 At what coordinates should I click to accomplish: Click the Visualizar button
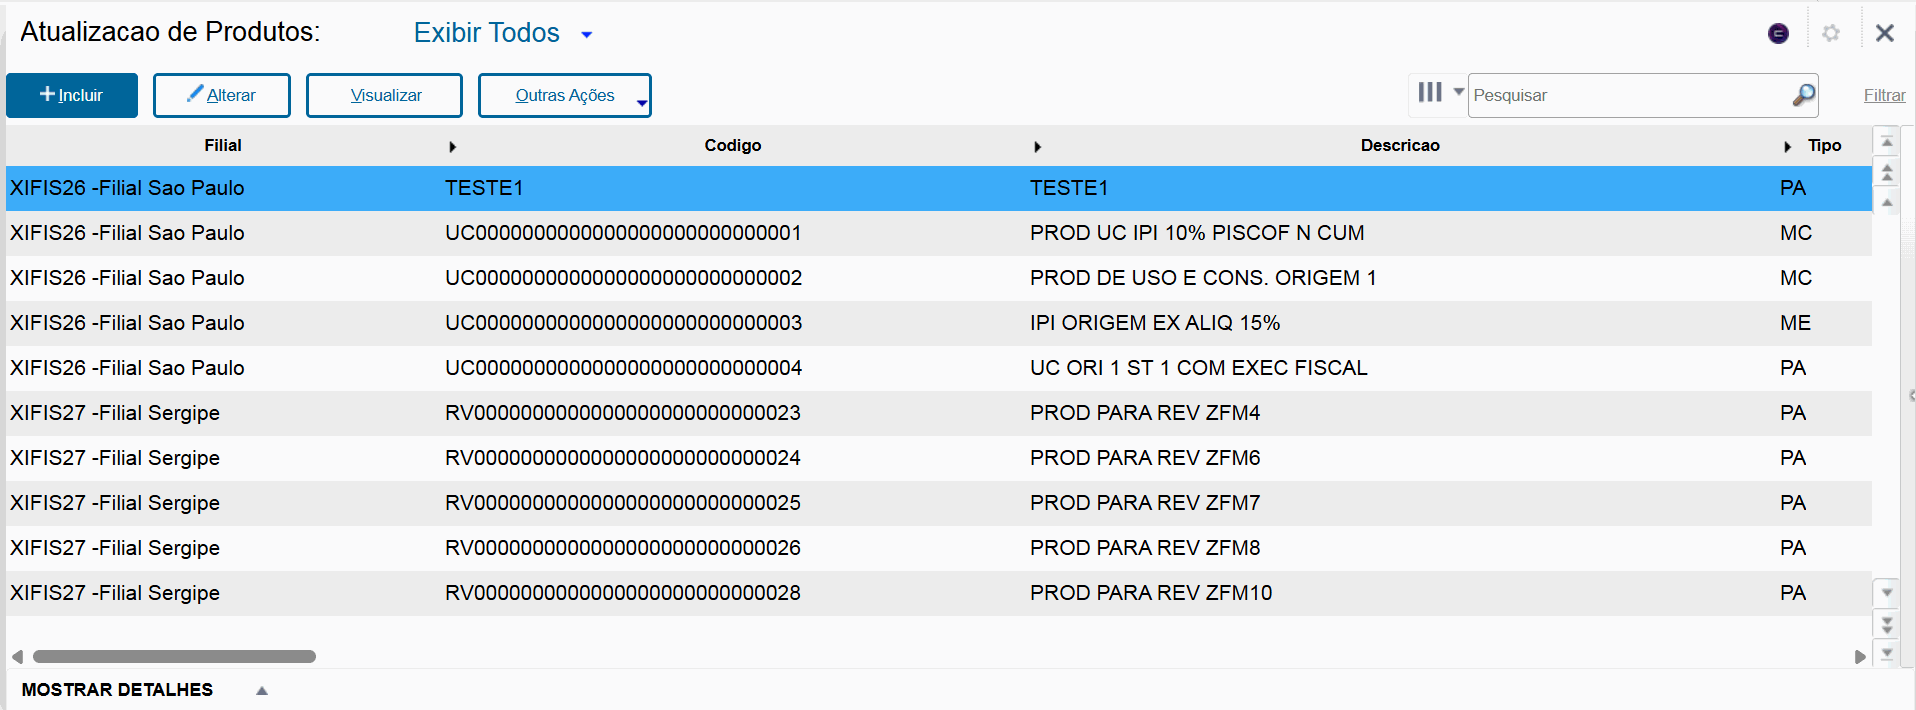coord(384,95)
